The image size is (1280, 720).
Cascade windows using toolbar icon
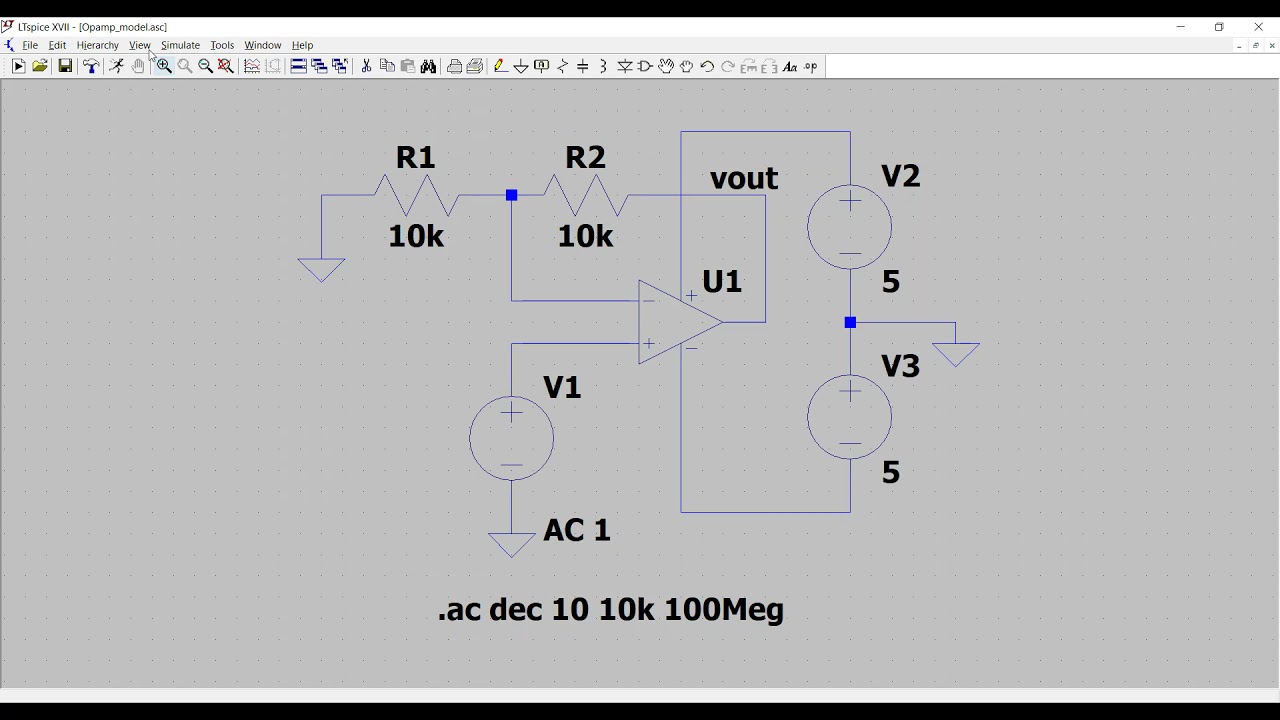tap(319, 66)
